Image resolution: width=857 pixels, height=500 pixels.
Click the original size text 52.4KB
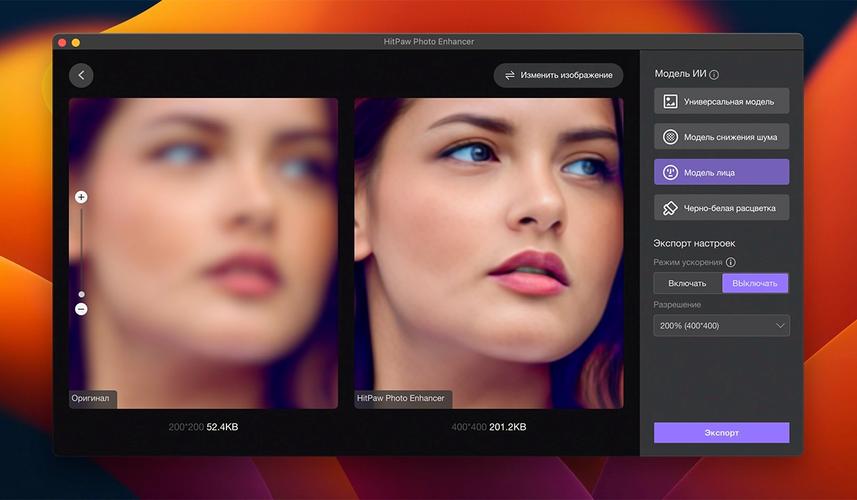tap(222, 427)
